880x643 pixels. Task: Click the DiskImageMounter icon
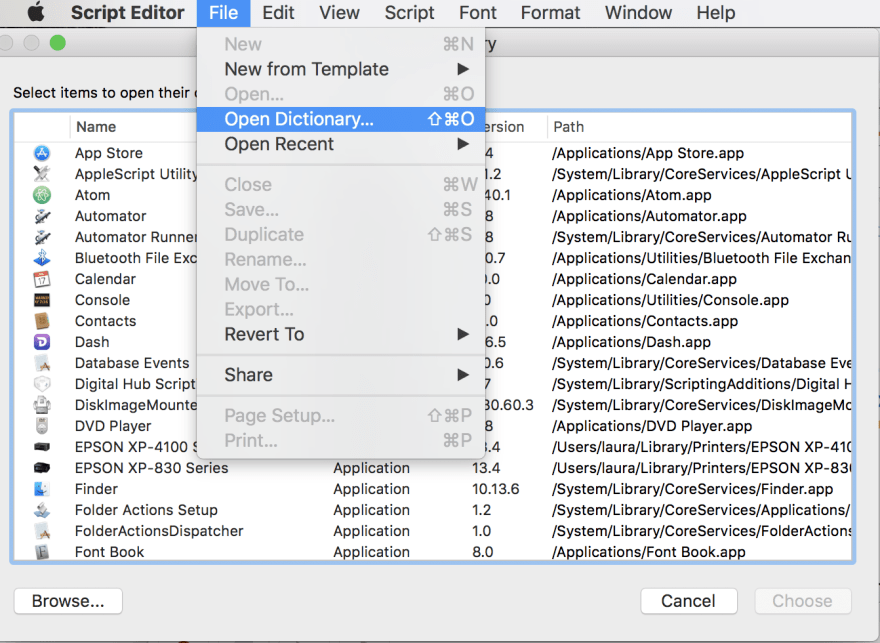42,405
